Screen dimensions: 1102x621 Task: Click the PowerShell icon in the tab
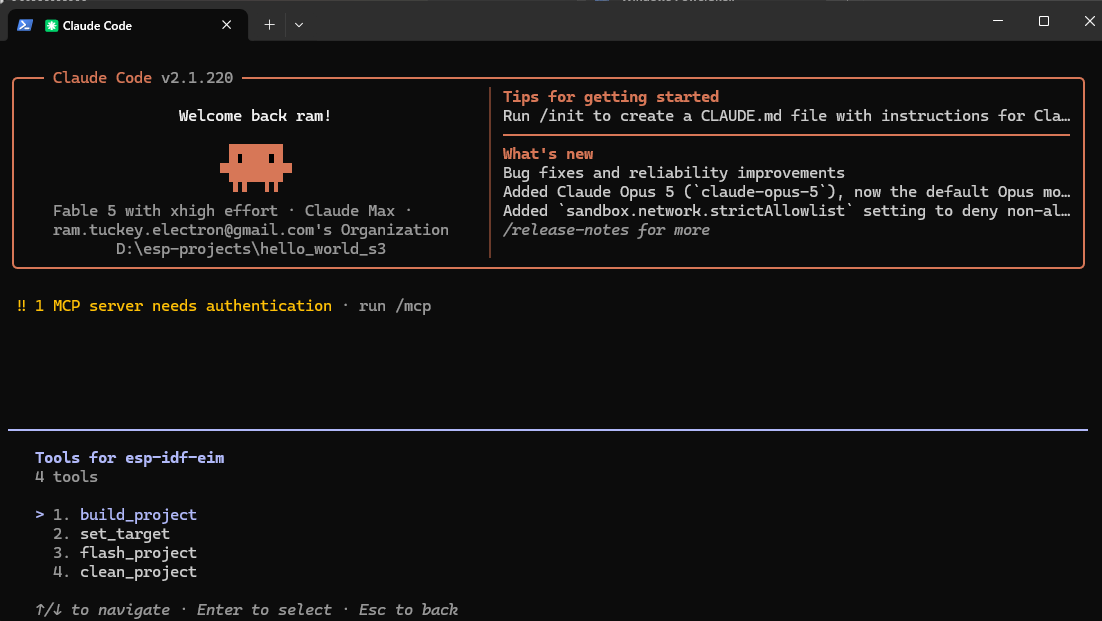pos(25,25)
